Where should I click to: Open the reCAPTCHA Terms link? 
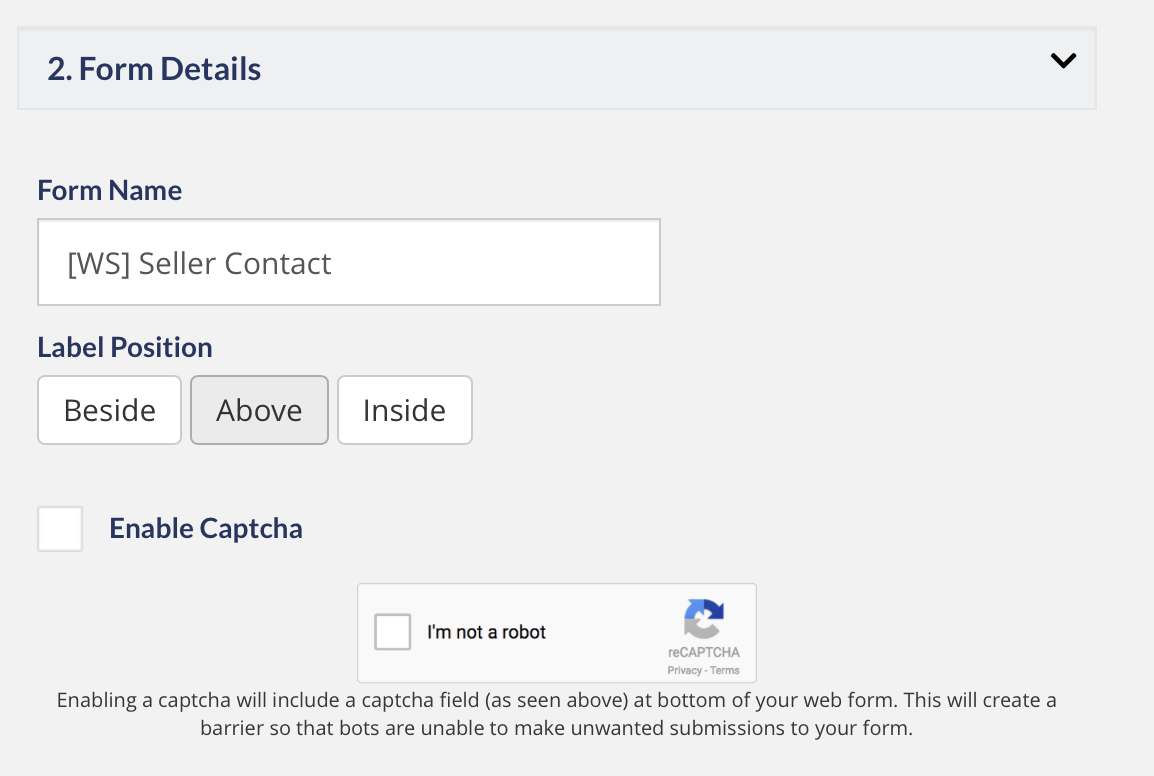(727, 668)
